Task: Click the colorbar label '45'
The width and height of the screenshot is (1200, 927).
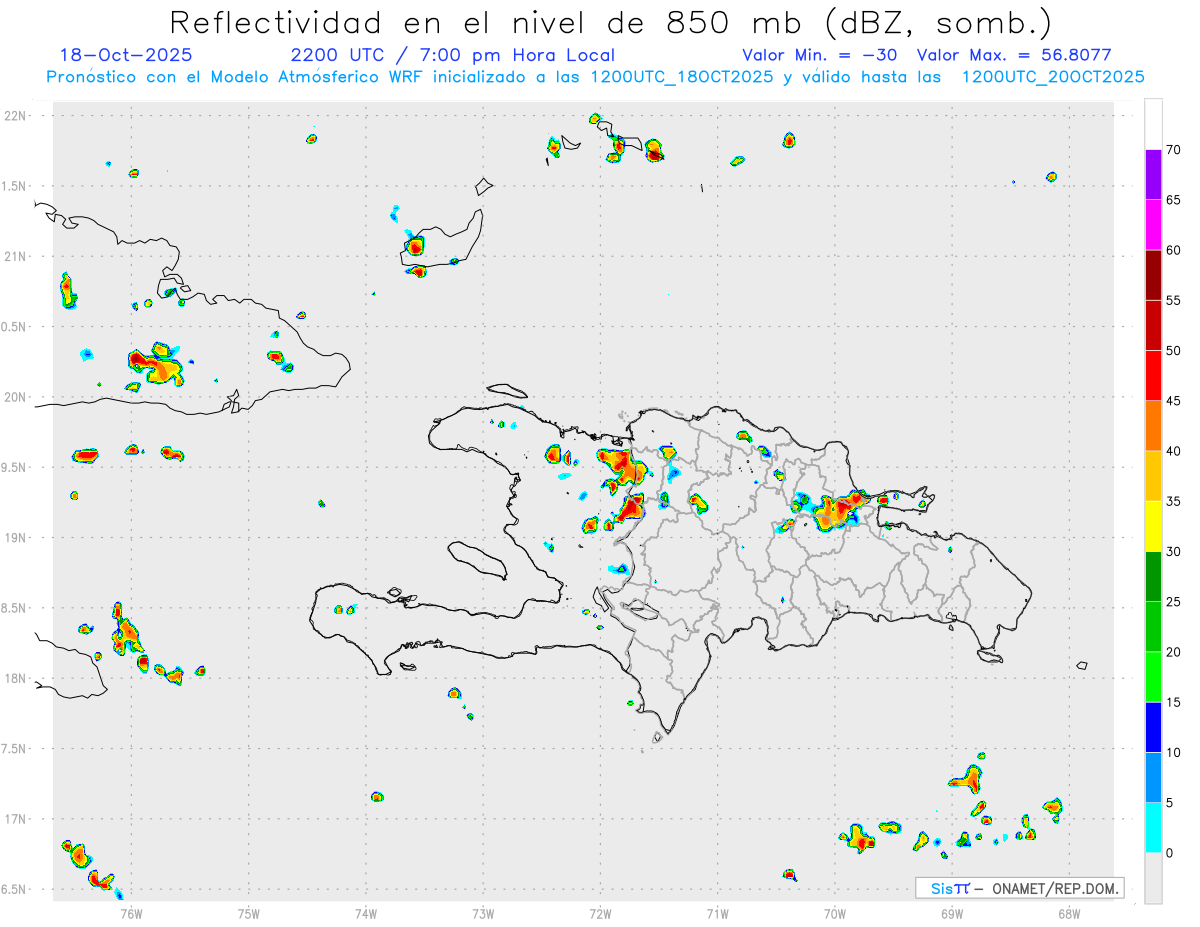Action: 1174,401
